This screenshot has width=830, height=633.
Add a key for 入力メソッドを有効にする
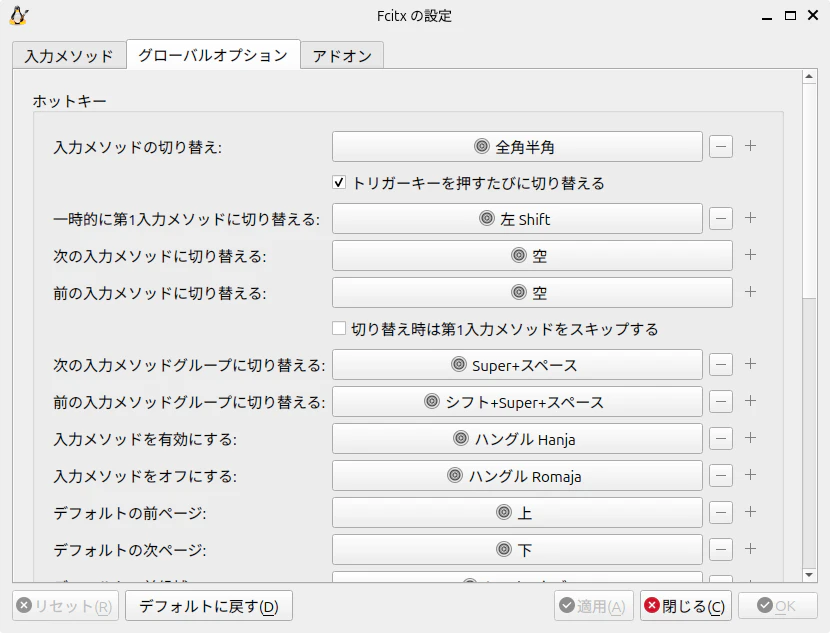(750, 438)
